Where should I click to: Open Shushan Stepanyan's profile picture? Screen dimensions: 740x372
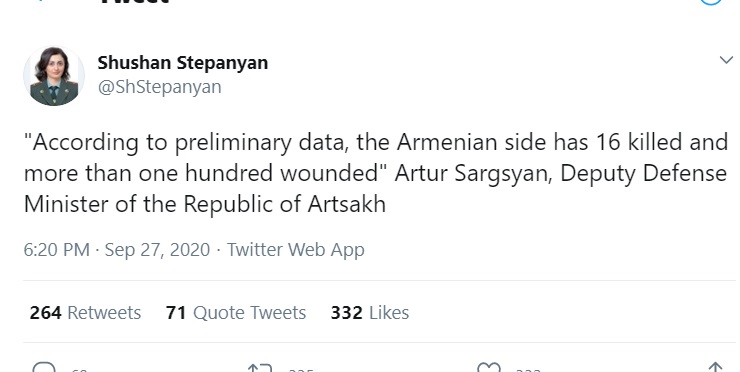(x=54, y=76)
